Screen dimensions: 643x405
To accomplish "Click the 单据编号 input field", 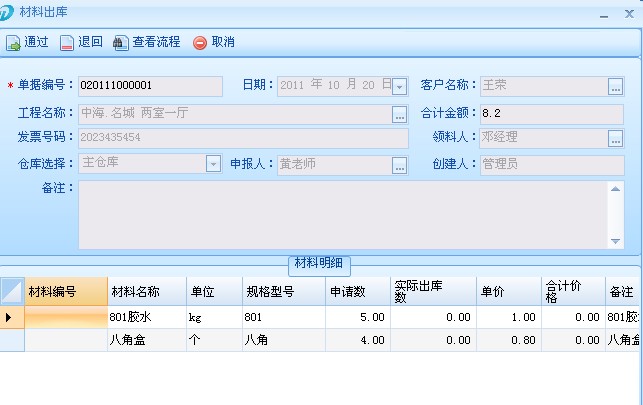I will pos(150,87).
